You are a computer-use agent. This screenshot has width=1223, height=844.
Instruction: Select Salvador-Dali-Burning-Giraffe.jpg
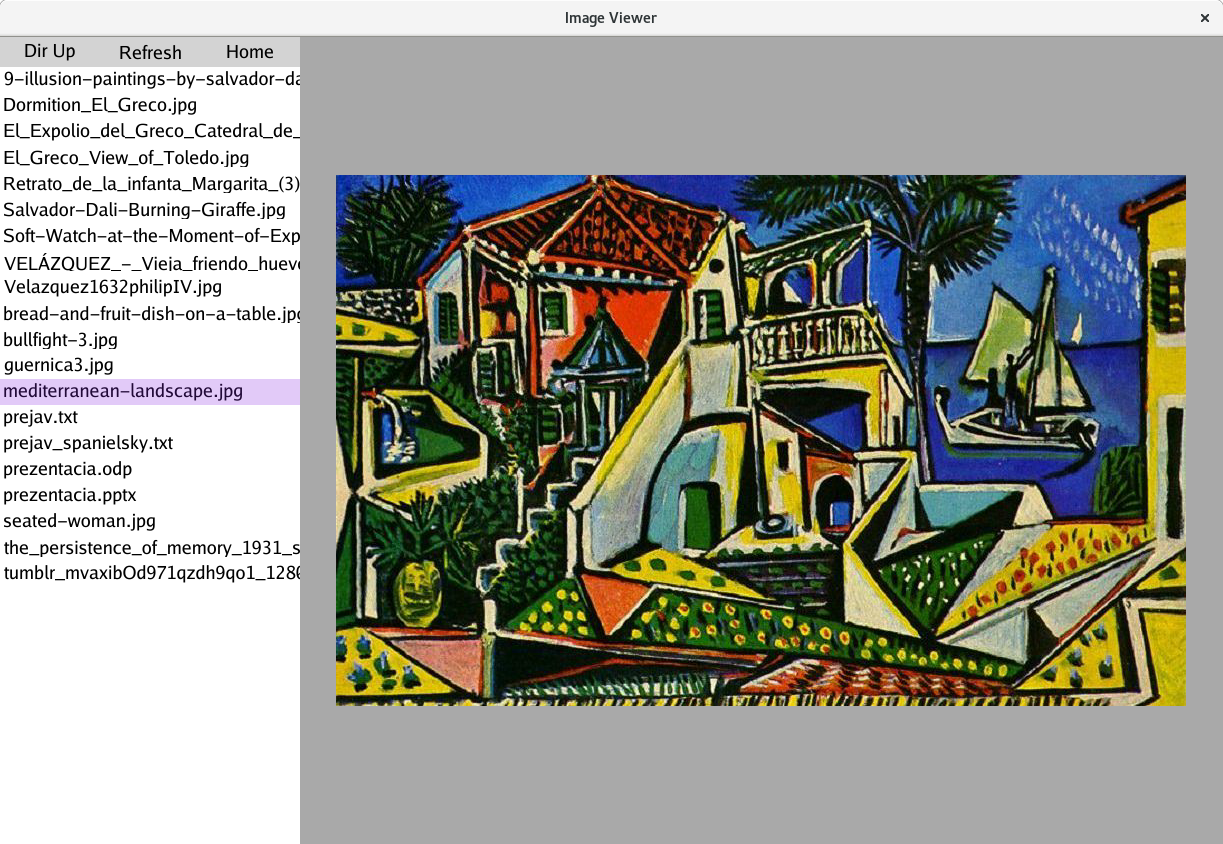click(145, 209)
